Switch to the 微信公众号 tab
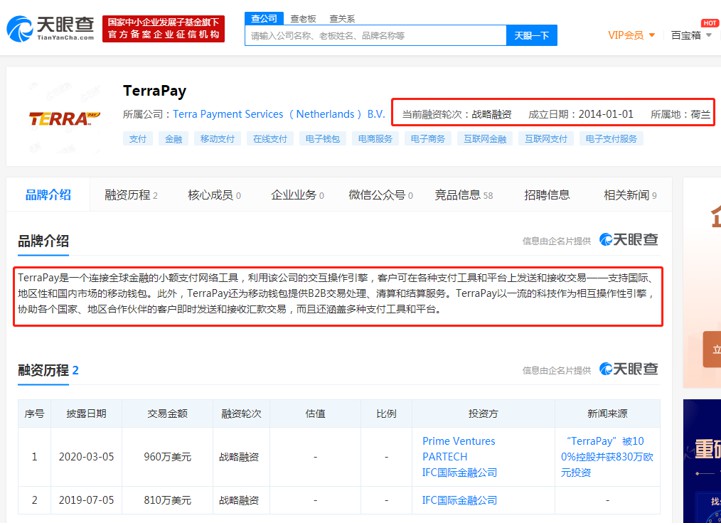This screenshot has width=721, height=525. 381,195
